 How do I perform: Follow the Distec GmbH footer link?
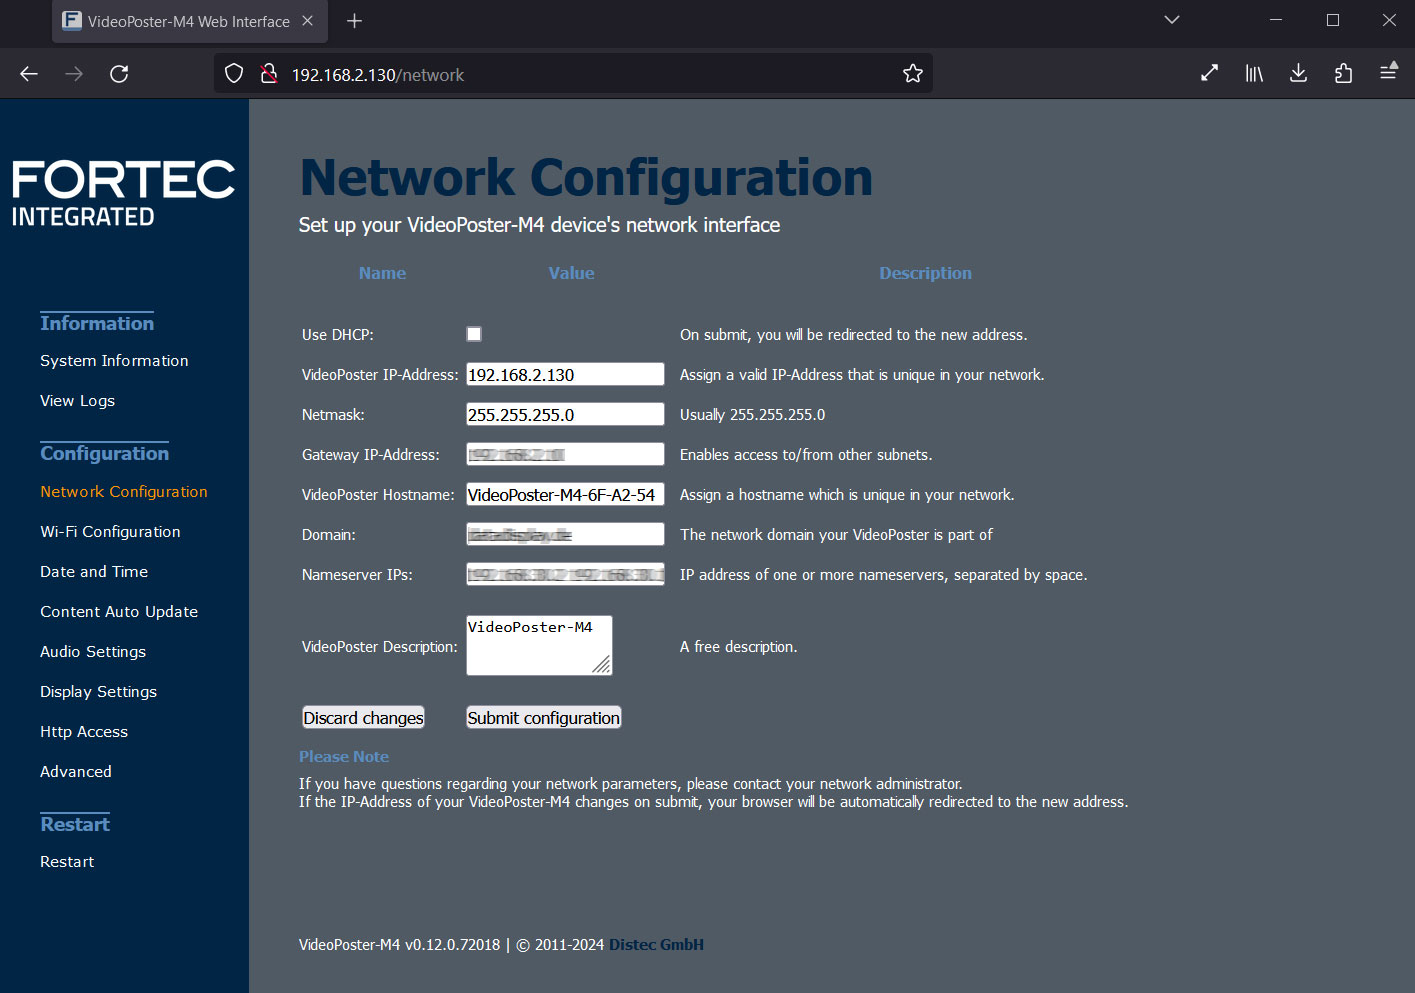click(656, 945)
